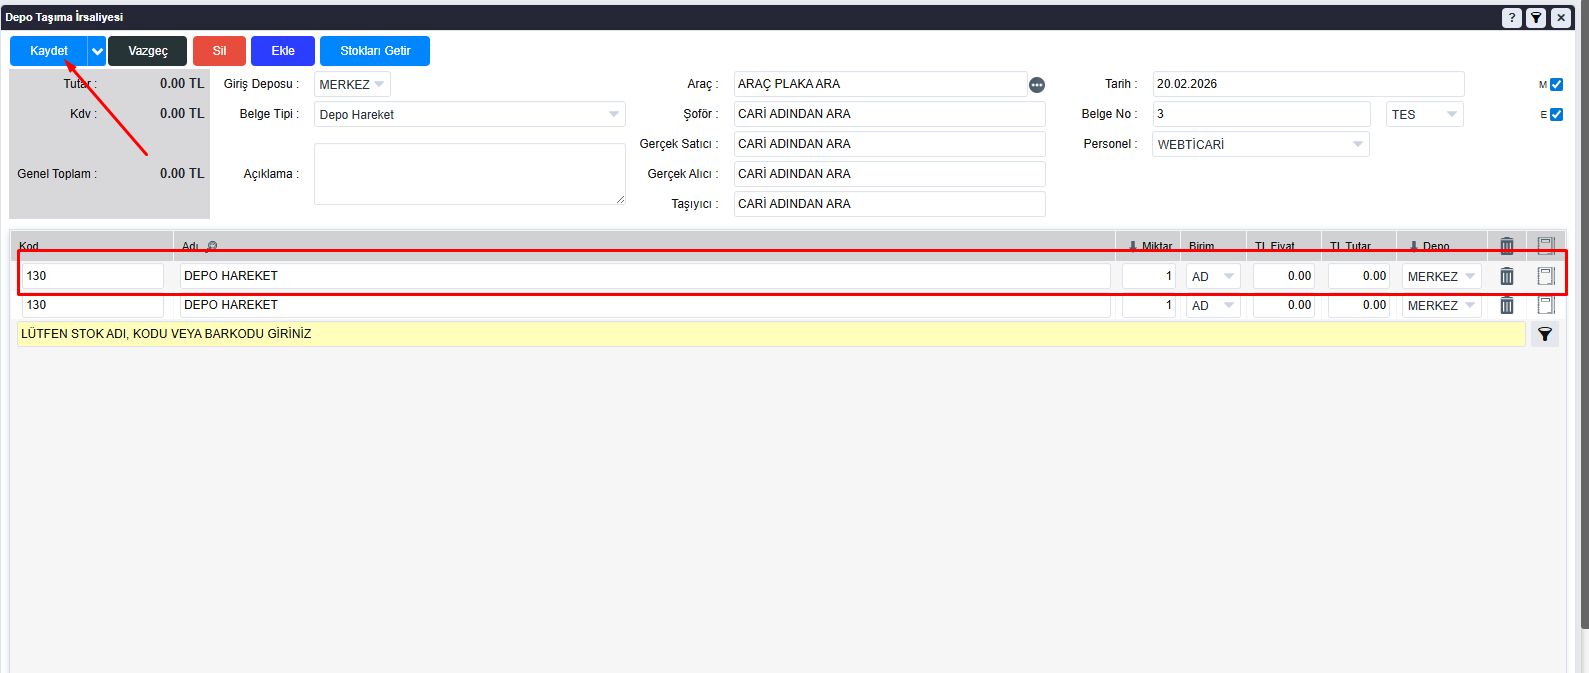Screen dimensions: 1589x673
Task: Open the Giriş Deposu MERKEZ dropdown
Action: pyautogui.click(x=352, y=85)
